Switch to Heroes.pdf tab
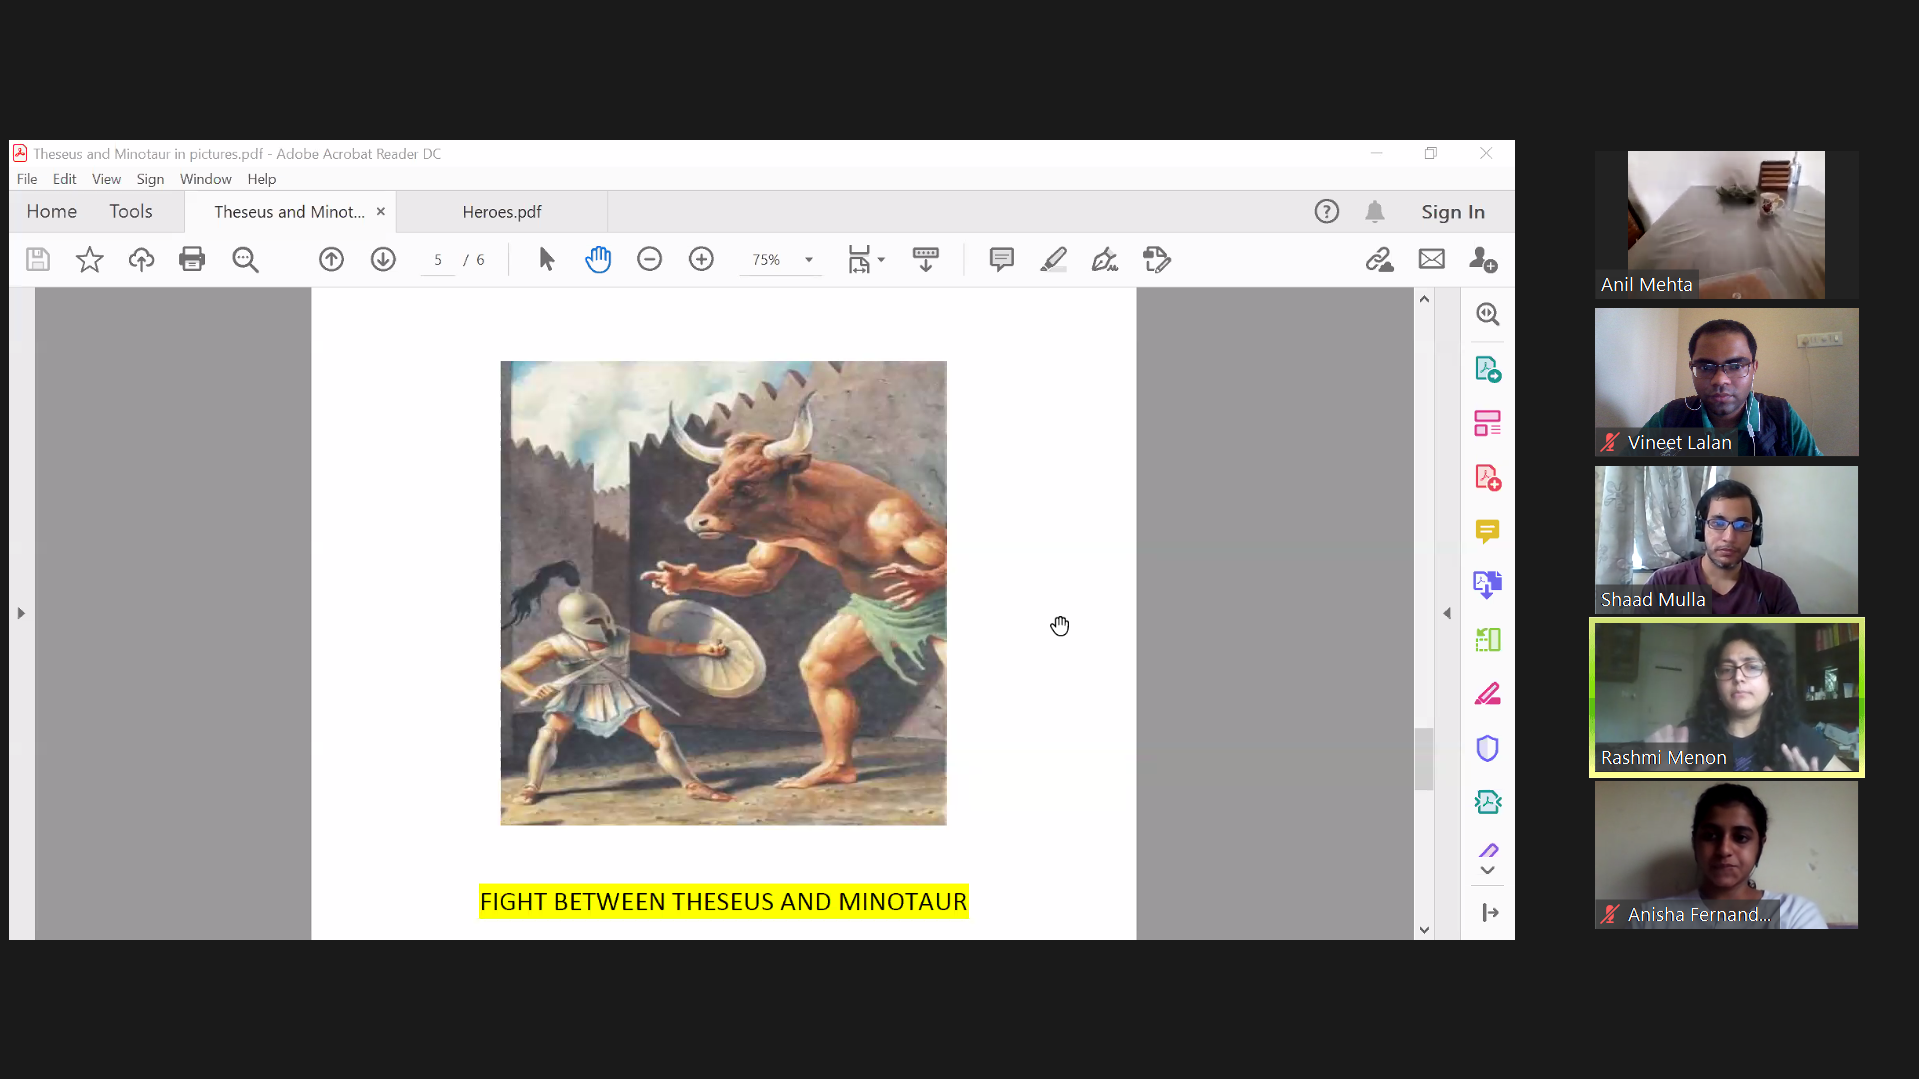Screen dimensions: 1919x1079 [502, 212]
